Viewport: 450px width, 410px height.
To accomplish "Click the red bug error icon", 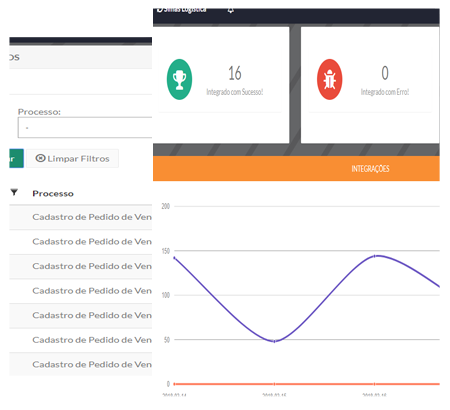I will pyautogui.click(x=329, y=79).
